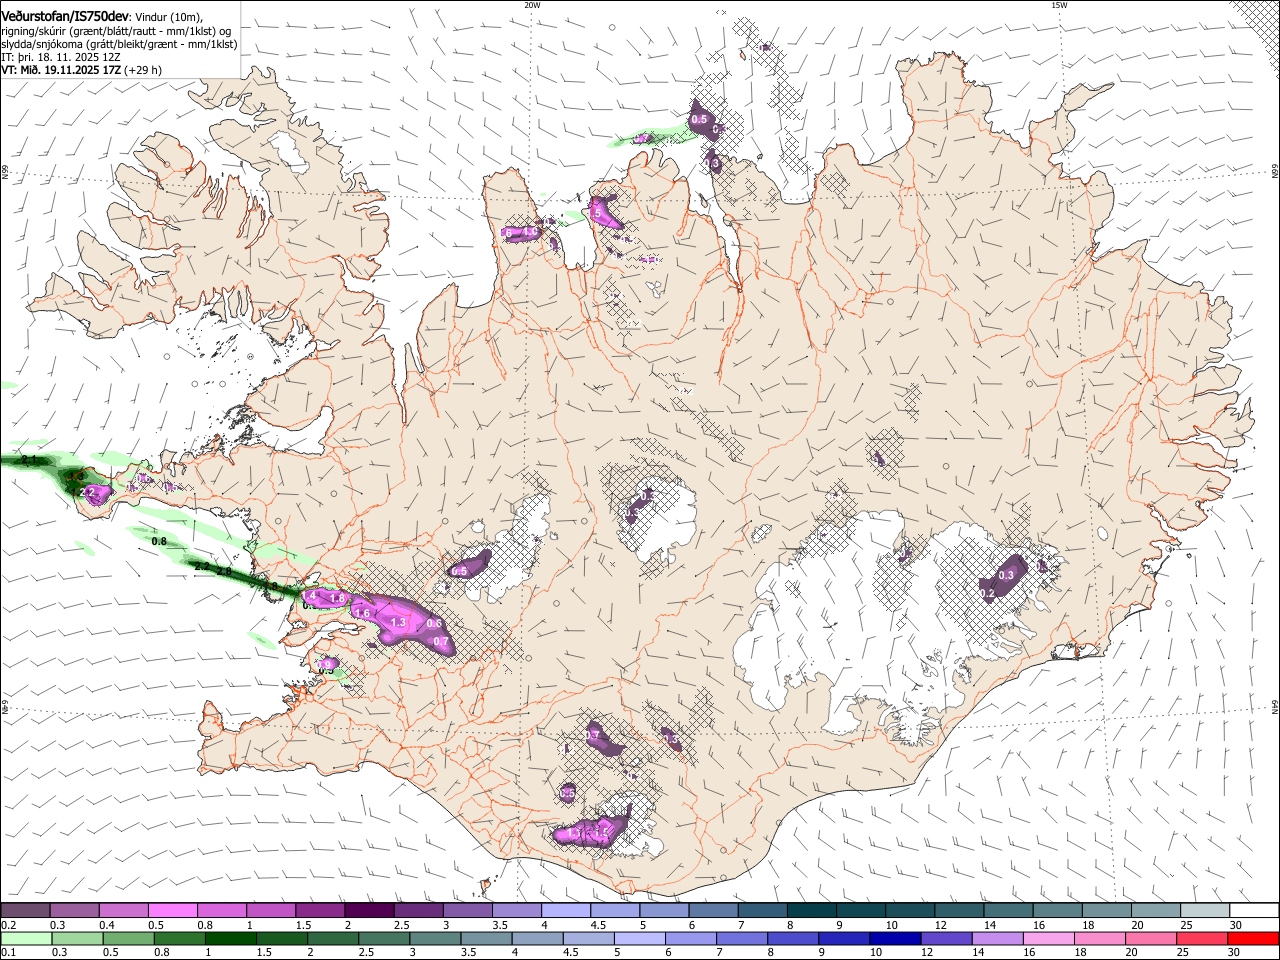
Task: Click the pale green 0.1 rain legend swatch
Action: 26,939
